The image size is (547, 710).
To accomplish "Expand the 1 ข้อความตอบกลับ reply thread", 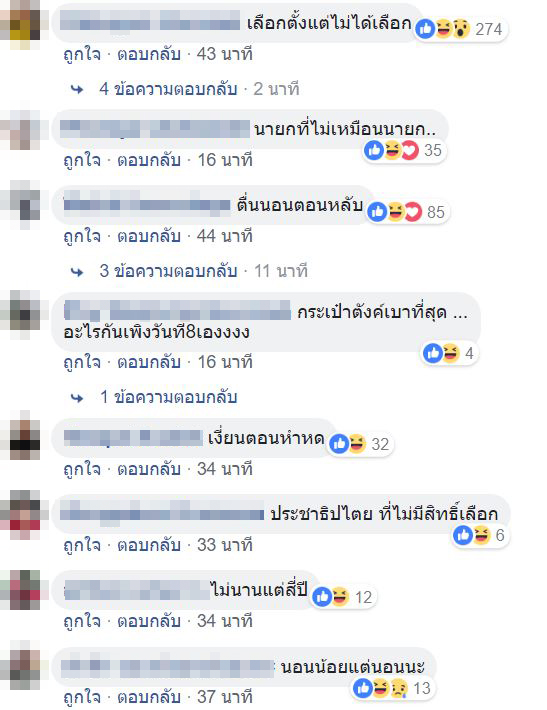I will (x=168, y=397).
